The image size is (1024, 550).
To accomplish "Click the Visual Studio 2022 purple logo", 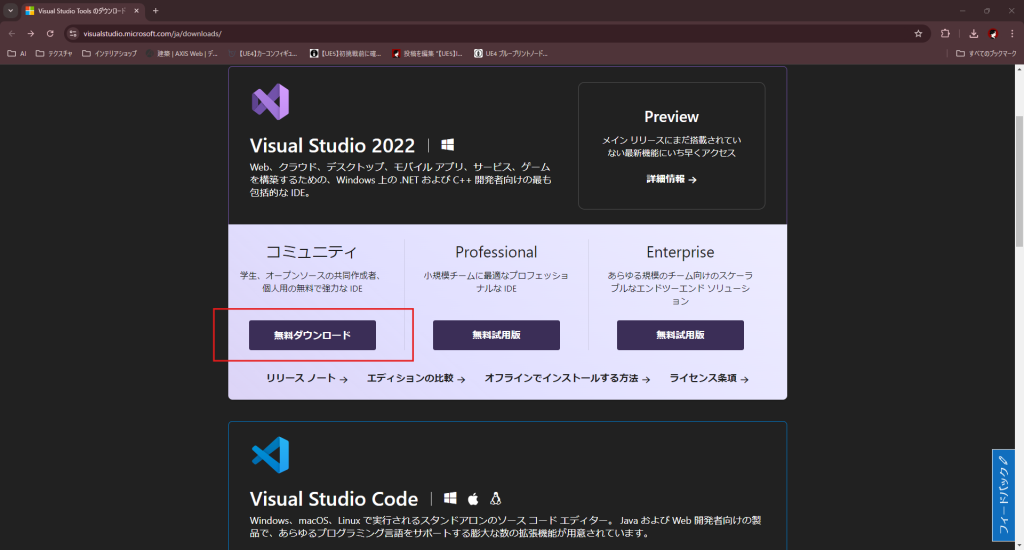I will coord(270,103).
